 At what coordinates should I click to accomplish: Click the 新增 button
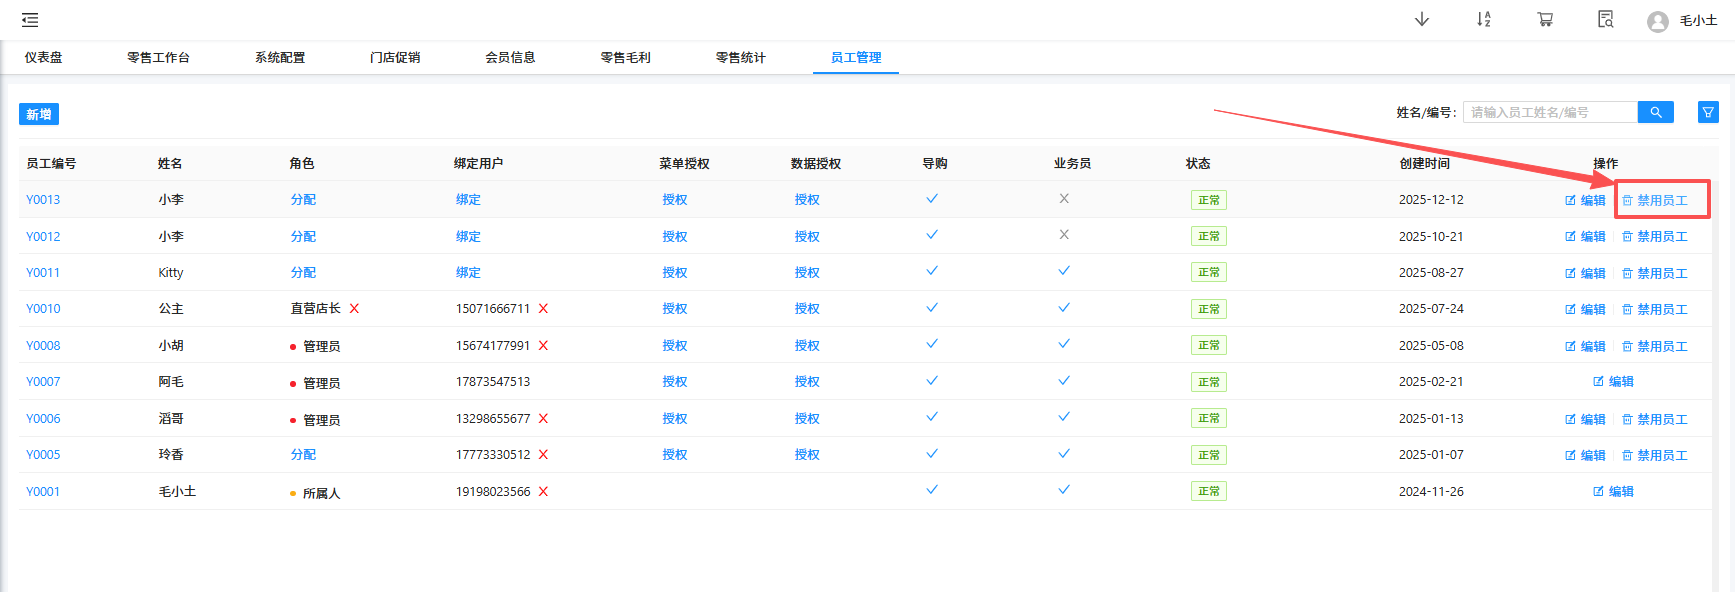39,115
